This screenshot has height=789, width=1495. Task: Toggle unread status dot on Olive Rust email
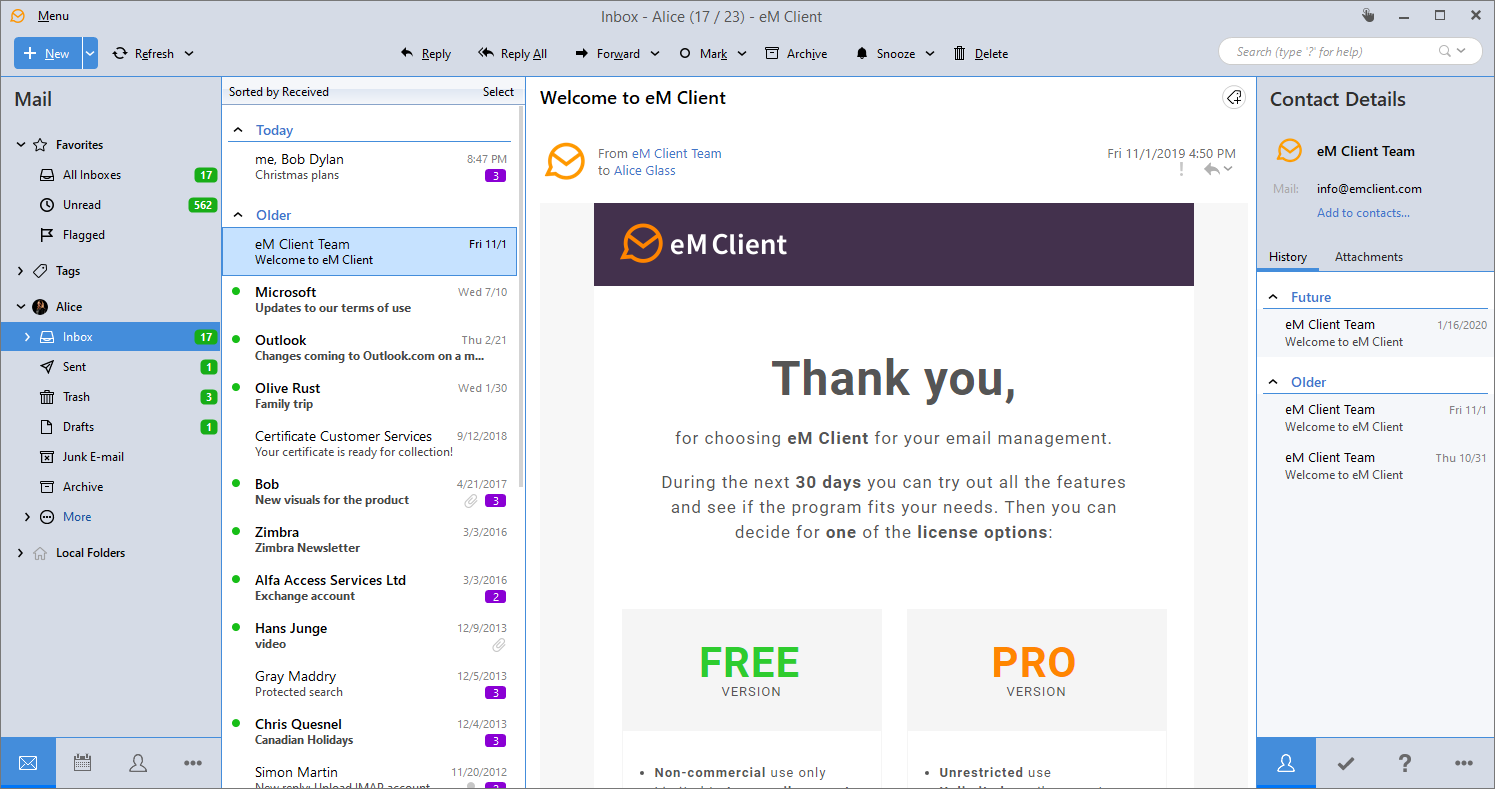(x=236, y=388)
